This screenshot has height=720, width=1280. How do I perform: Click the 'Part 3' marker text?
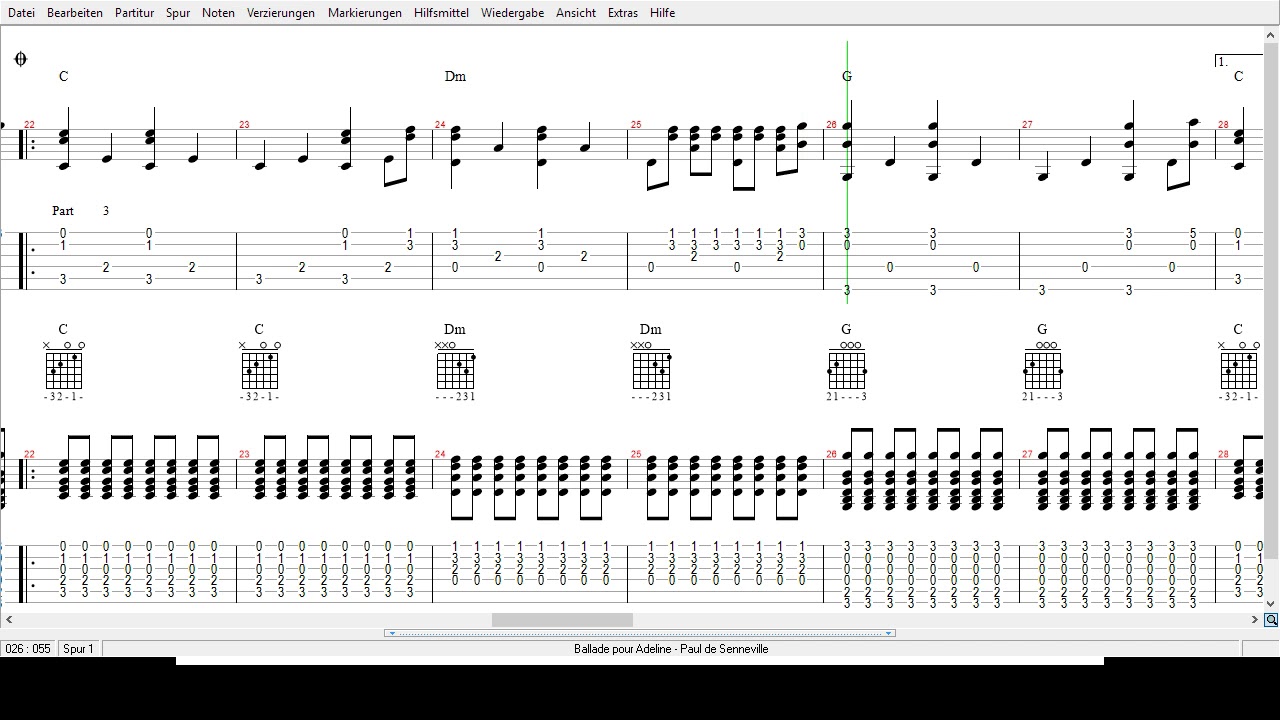click(x=80, y=211)
